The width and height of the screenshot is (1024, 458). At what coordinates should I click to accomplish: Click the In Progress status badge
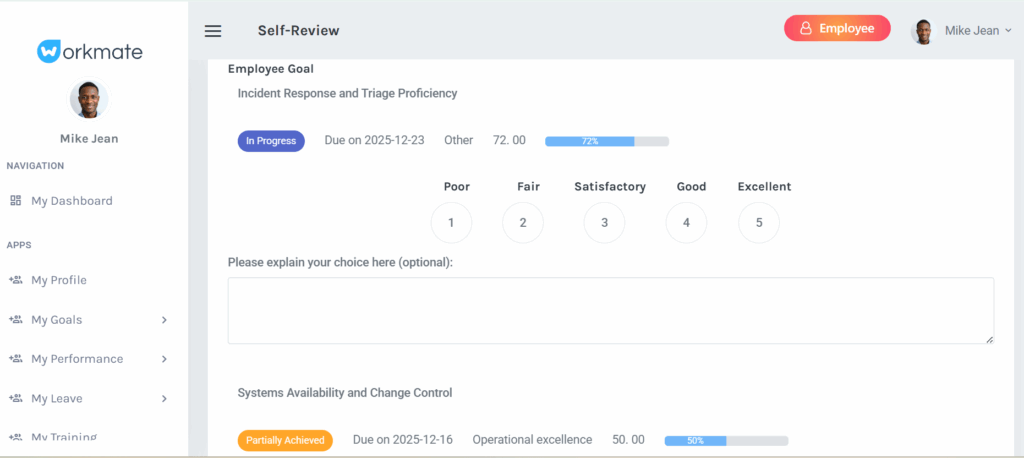271,141
